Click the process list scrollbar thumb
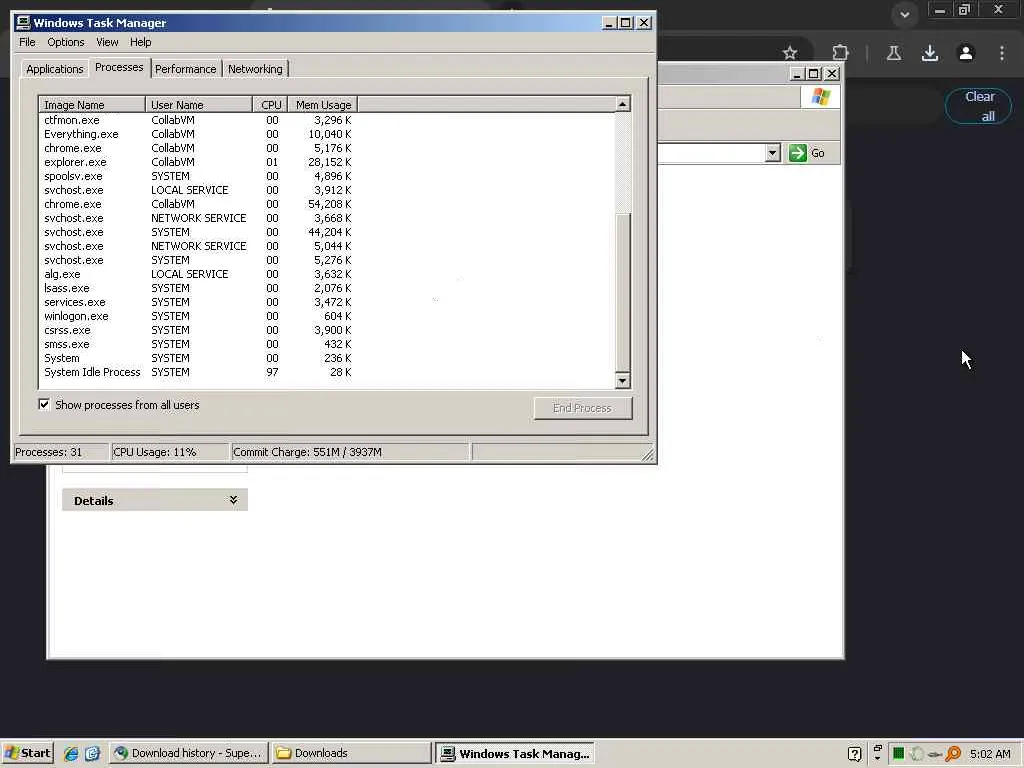The height and width of the screenshot is (768, 1024). pos(622,292)
